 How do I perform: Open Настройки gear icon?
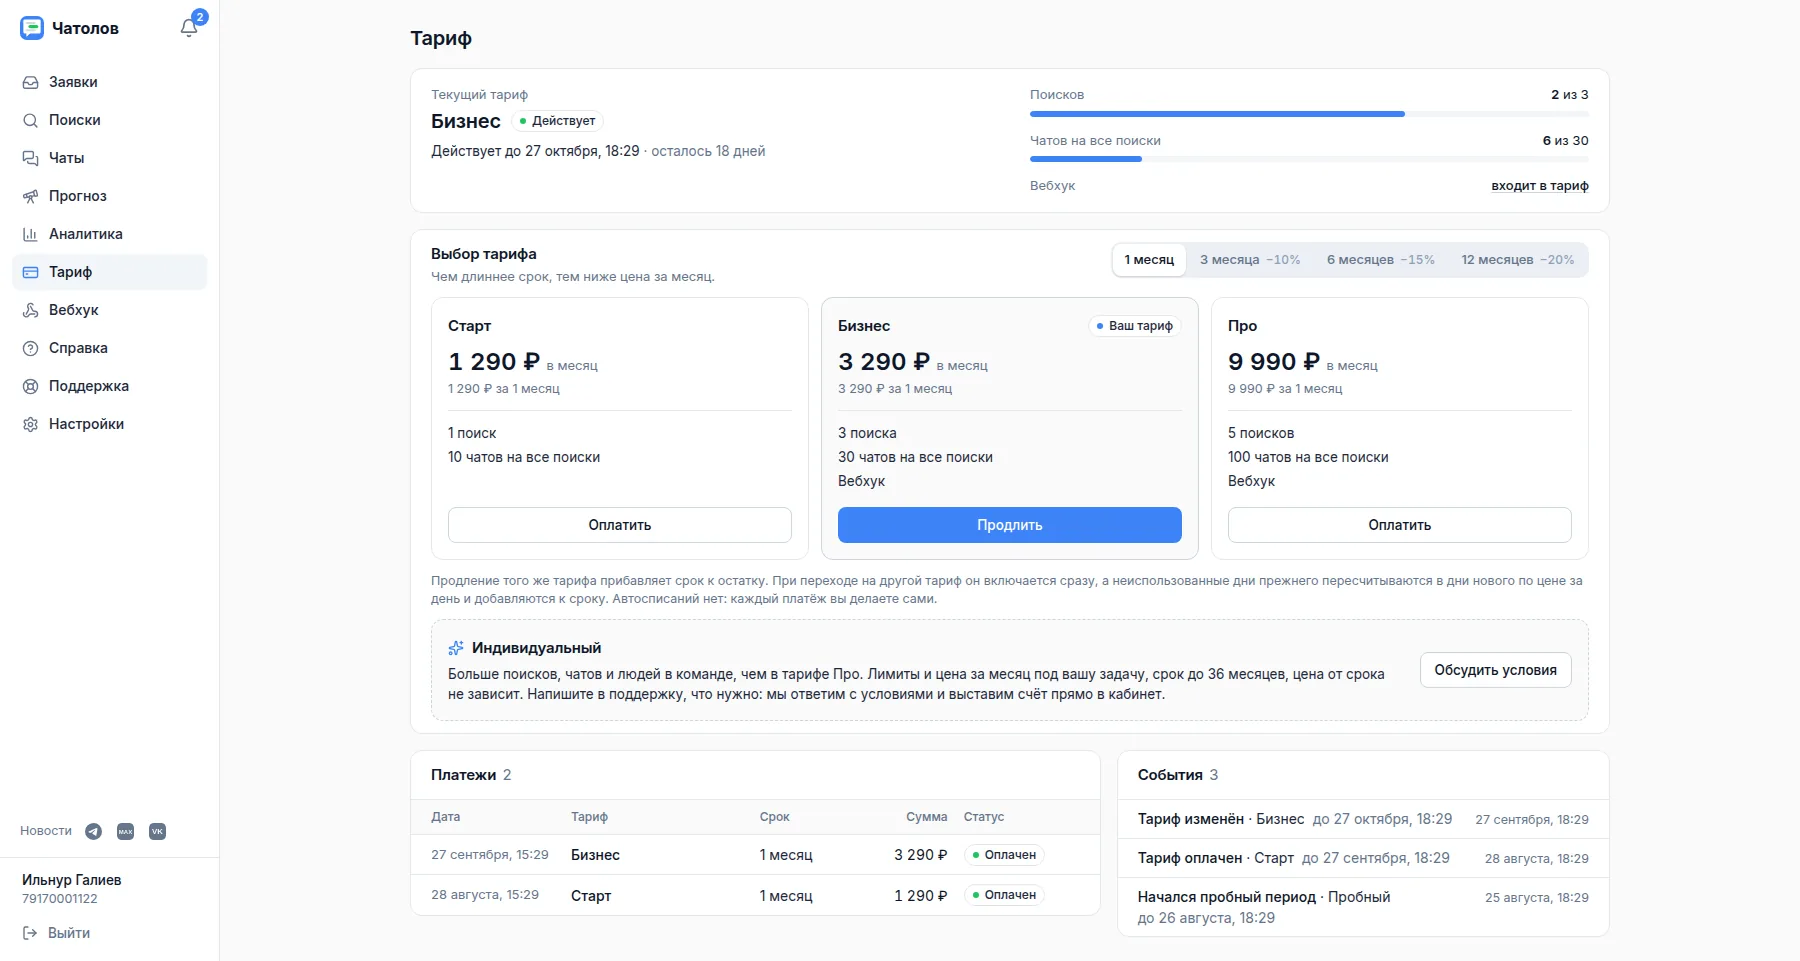(x=31, y=424)
